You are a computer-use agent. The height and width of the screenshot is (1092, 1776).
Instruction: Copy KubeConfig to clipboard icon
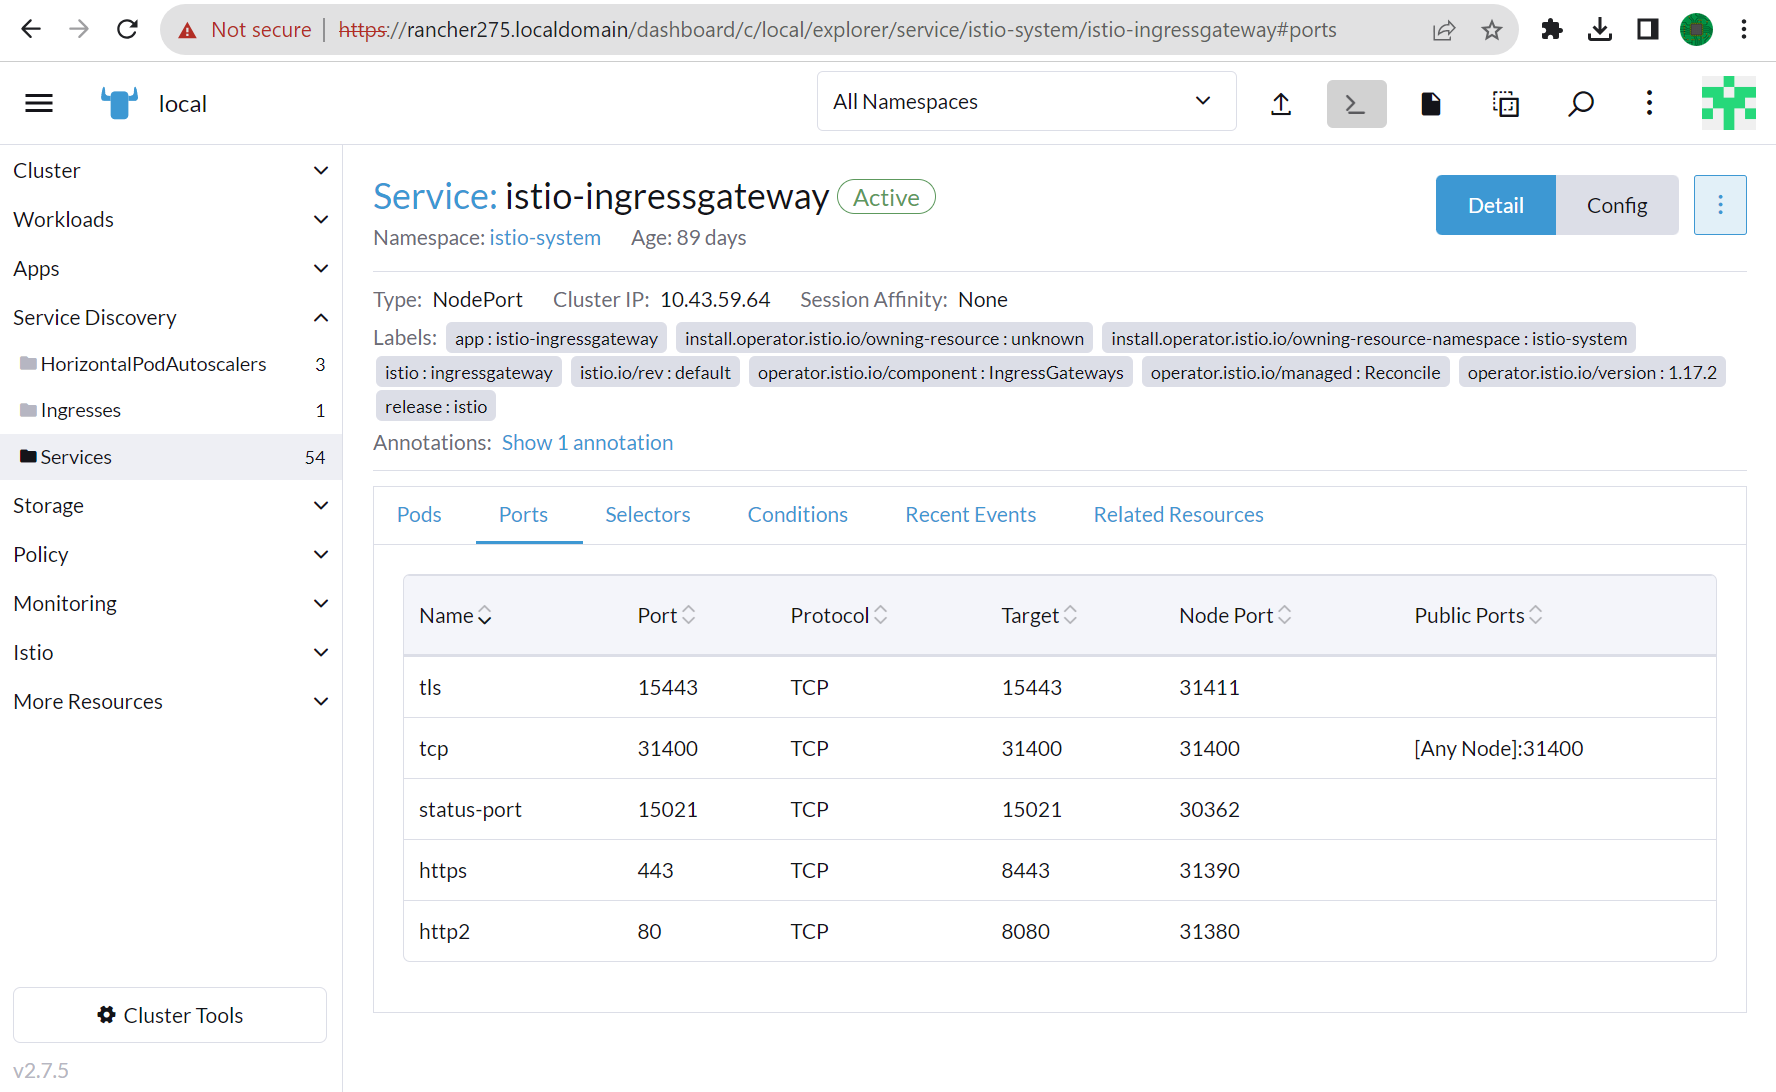[x=1505, y=104]
